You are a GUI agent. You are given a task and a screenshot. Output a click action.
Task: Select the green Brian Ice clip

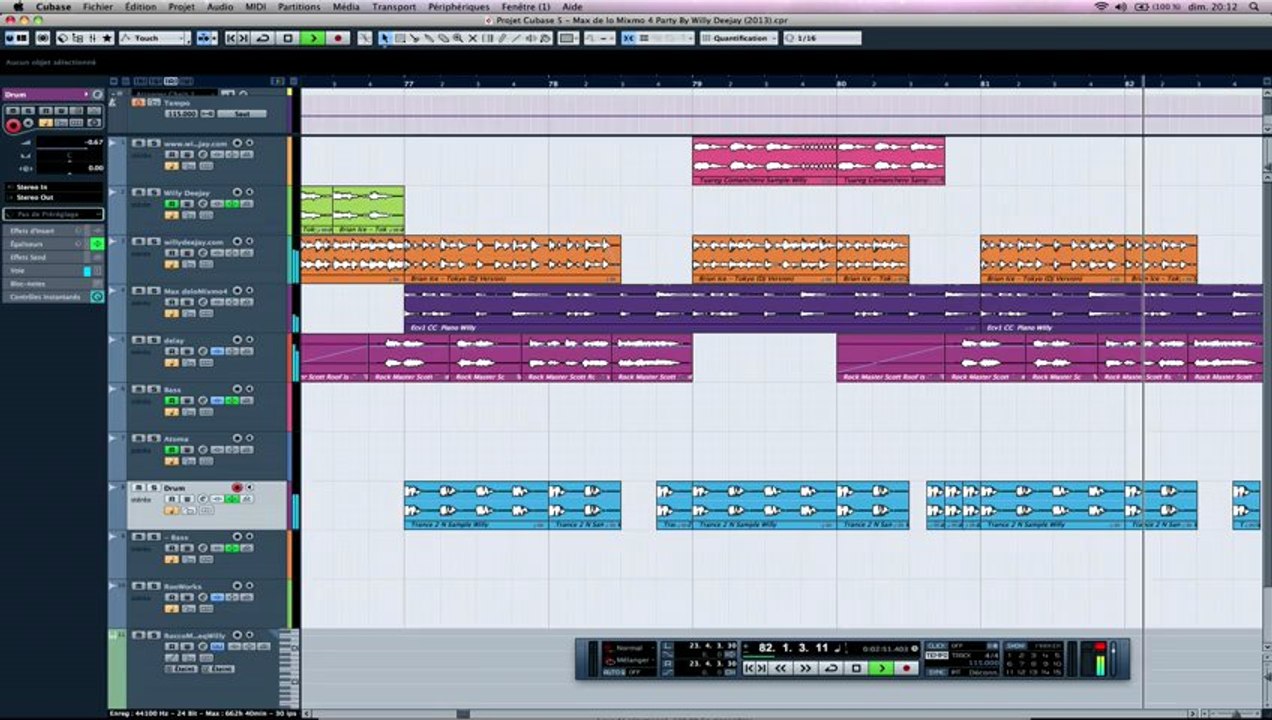click(368, 210)
